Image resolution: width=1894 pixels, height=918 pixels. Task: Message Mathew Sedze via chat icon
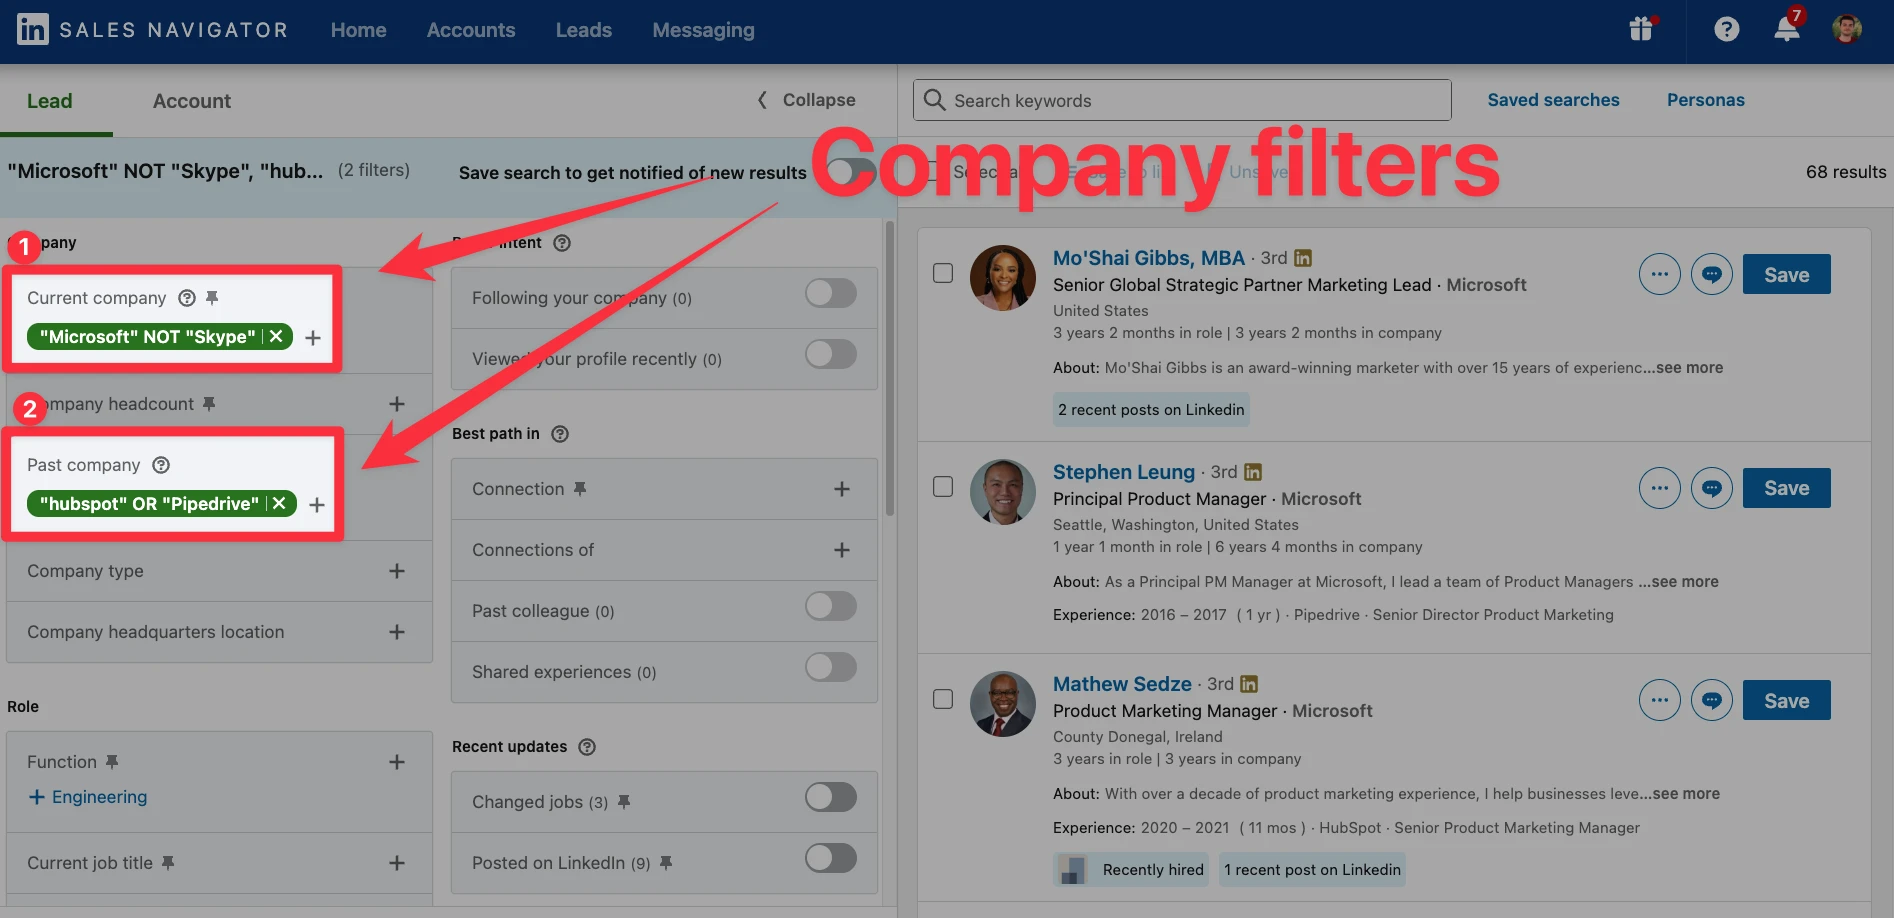(x=1712, y=700)
